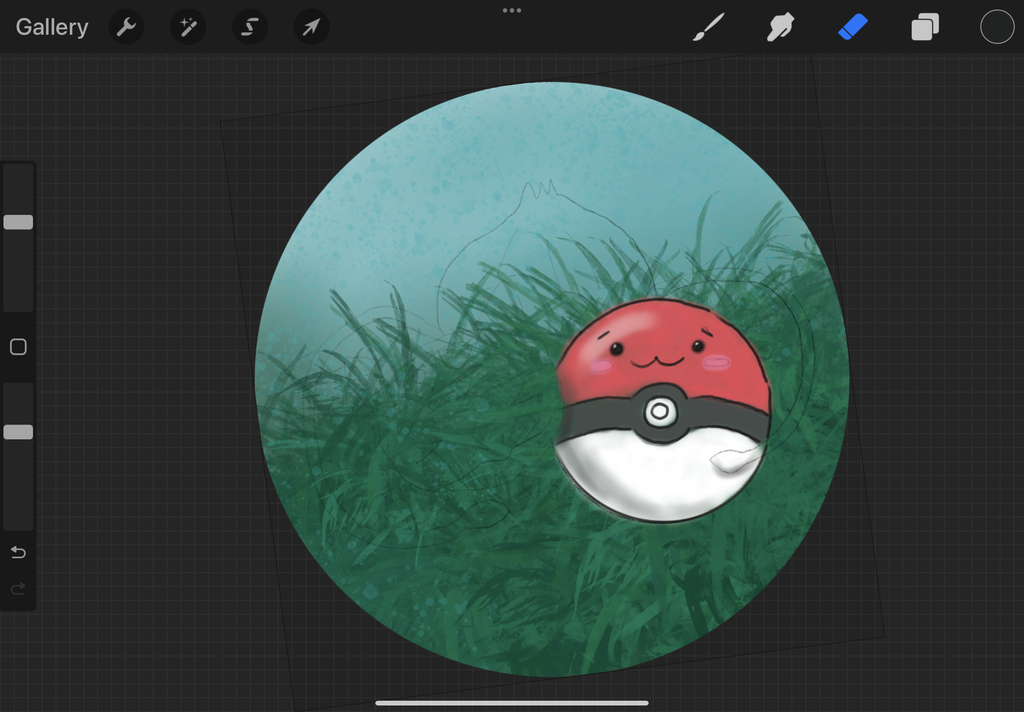The width and height of the screenshot is (1024, 712).
Task: Undo the last action
Action: [18, 552]
